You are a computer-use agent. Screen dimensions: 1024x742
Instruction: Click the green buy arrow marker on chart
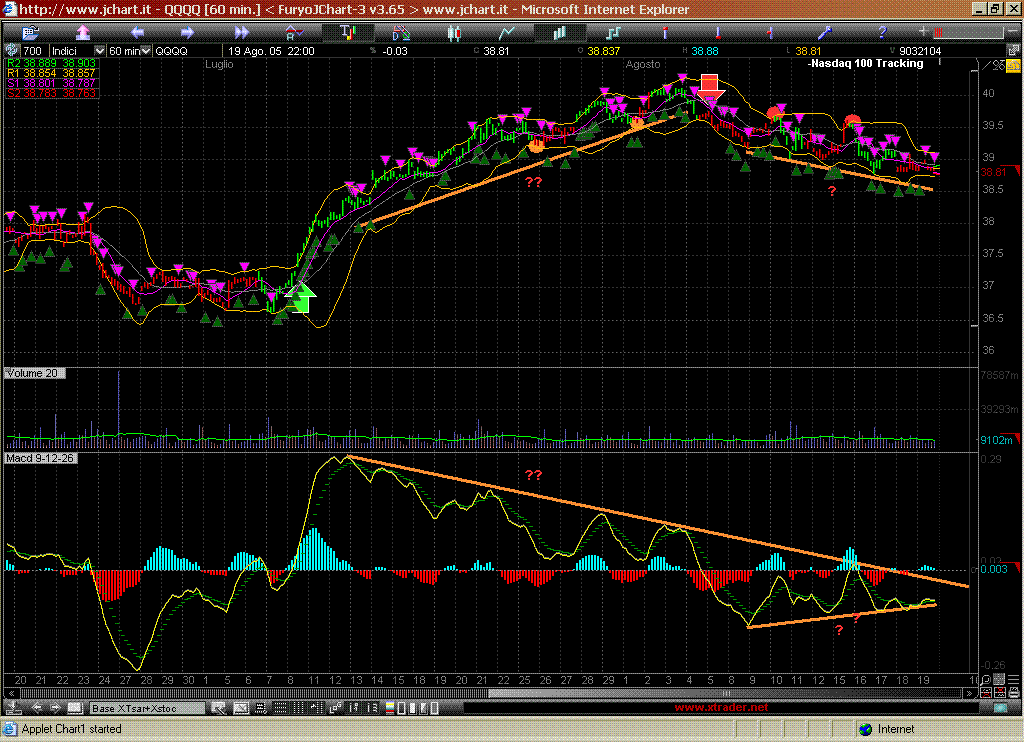click(301, 298)
